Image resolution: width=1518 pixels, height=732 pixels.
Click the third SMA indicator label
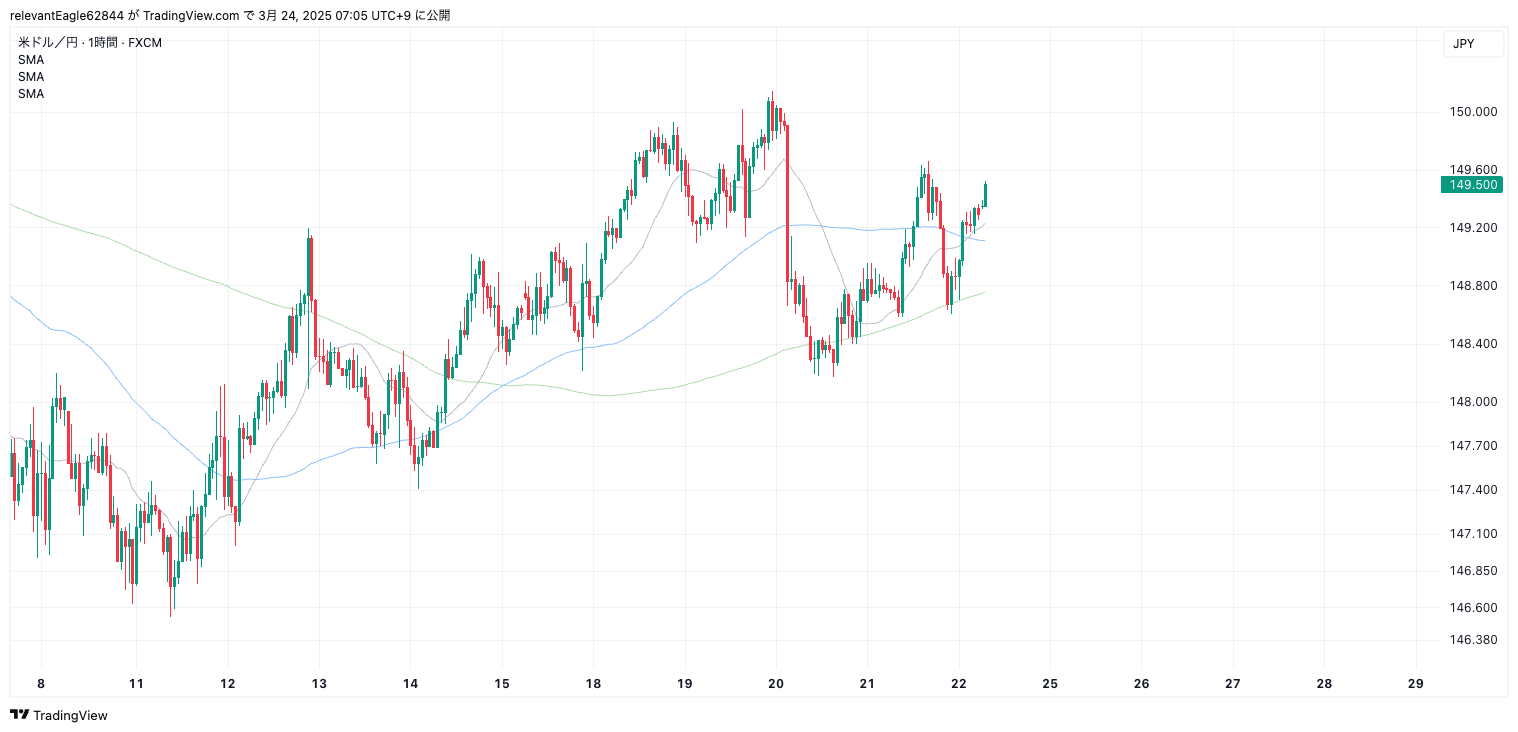[x=31, y=94]
